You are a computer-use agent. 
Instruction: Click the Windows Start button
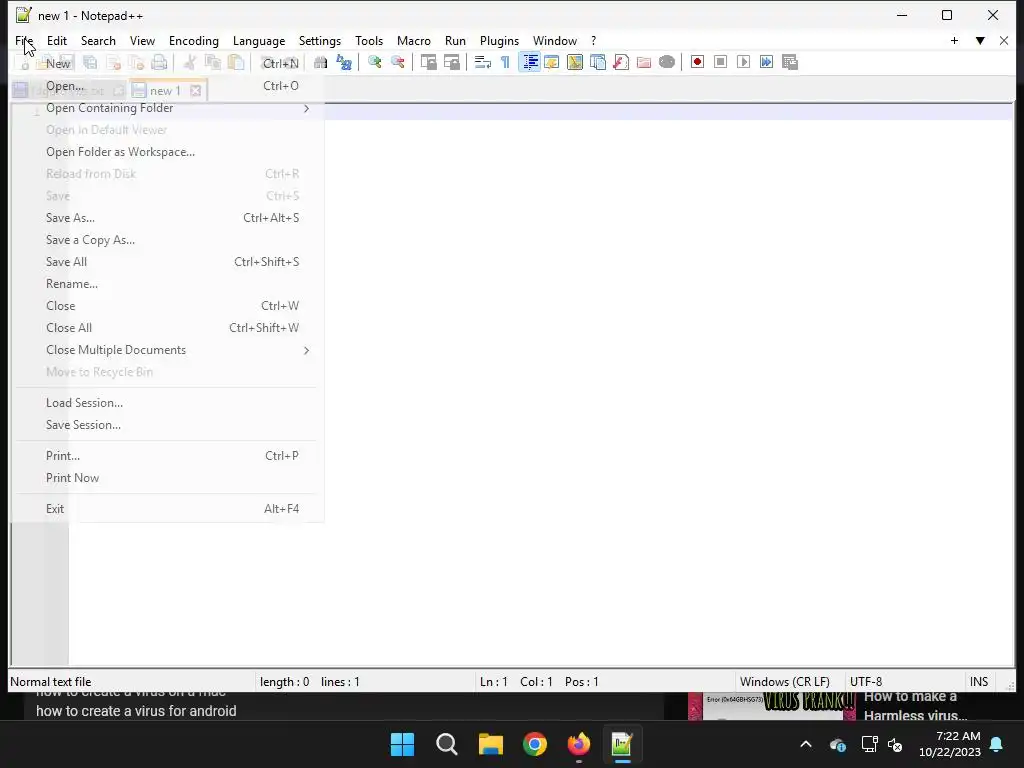click(402, 744)
